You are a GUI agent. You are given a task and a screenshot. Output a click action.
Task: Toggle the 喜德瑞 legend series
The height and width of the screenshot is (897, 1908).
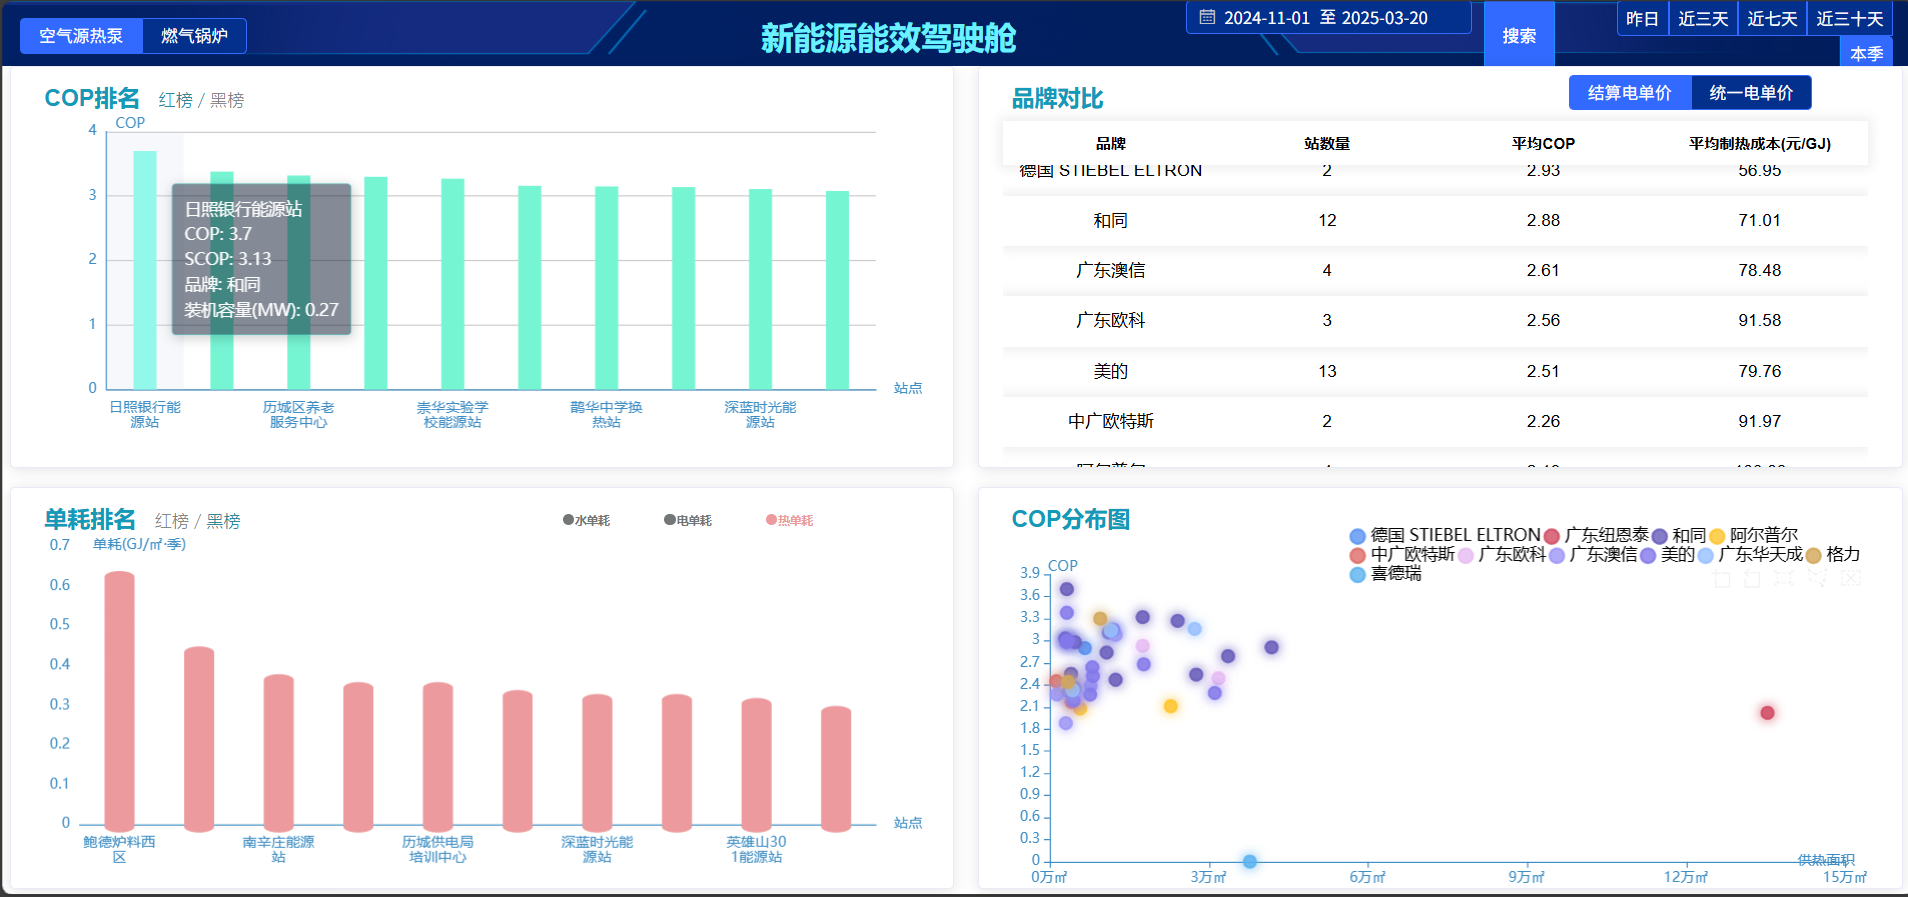coord(1385,574)
